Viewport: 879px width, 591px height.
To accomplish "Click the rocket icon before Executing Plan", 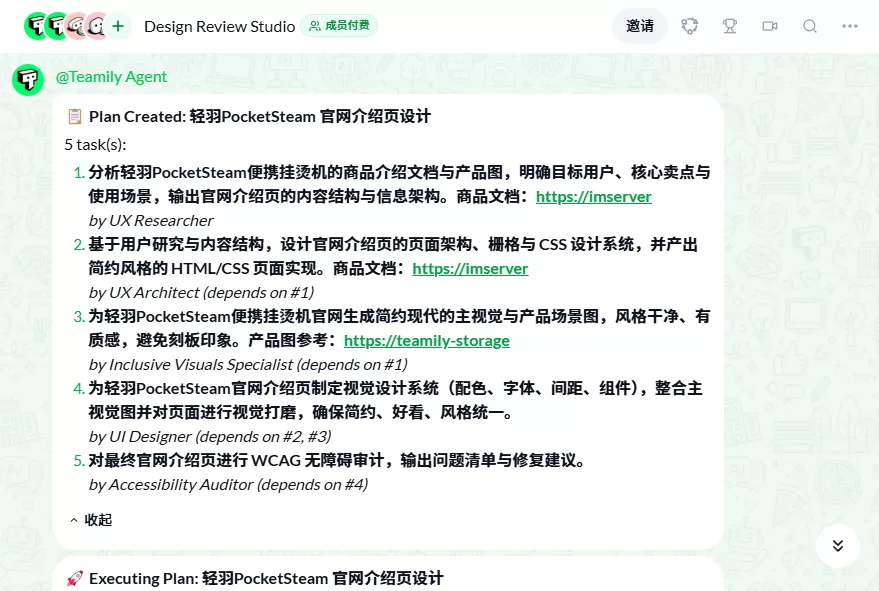I will point(75,578).
